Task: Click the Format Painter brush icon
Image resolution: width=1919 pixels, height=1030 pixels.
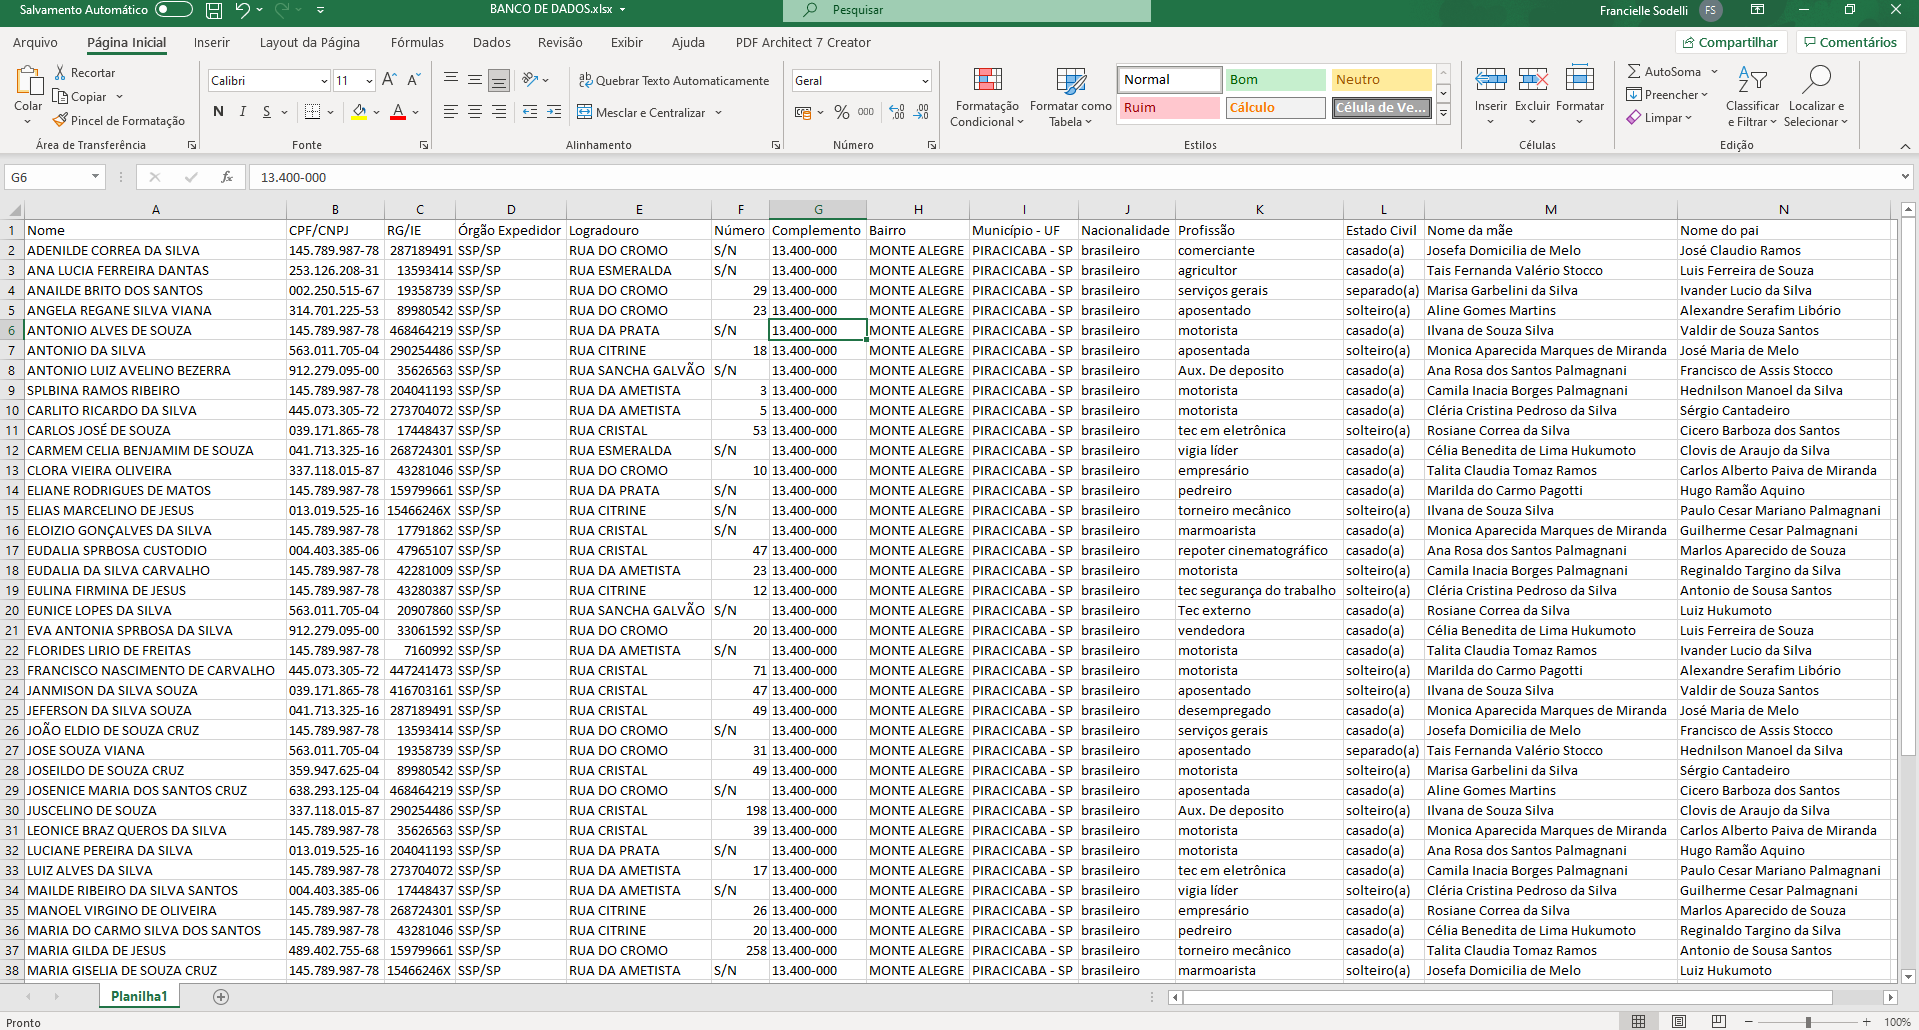Action: coord(61,120)
